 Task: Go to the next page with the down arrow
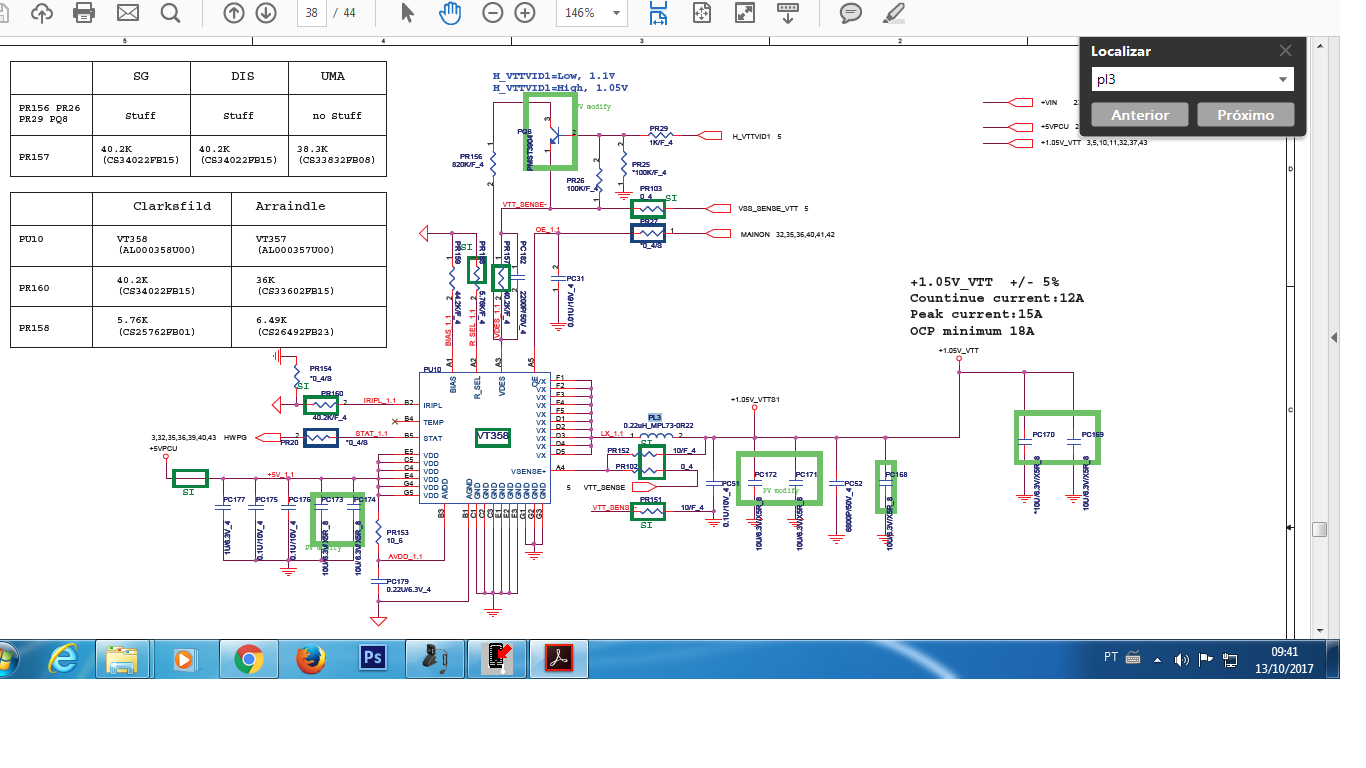[x=266, y=13]
